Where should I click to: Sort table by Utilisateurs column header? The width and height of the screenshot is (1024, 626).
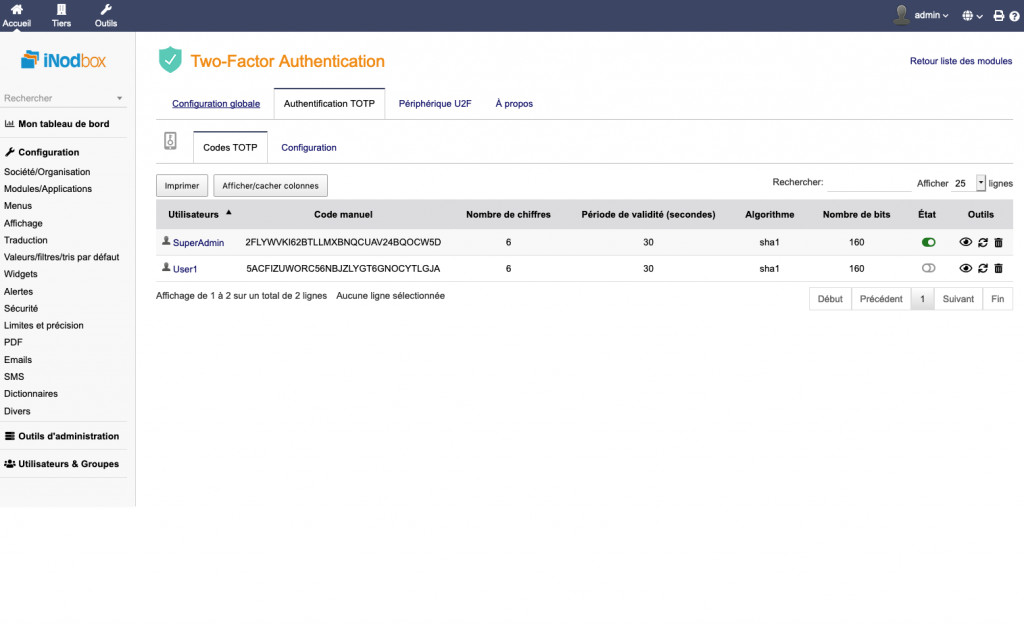(x=193, y=214)
